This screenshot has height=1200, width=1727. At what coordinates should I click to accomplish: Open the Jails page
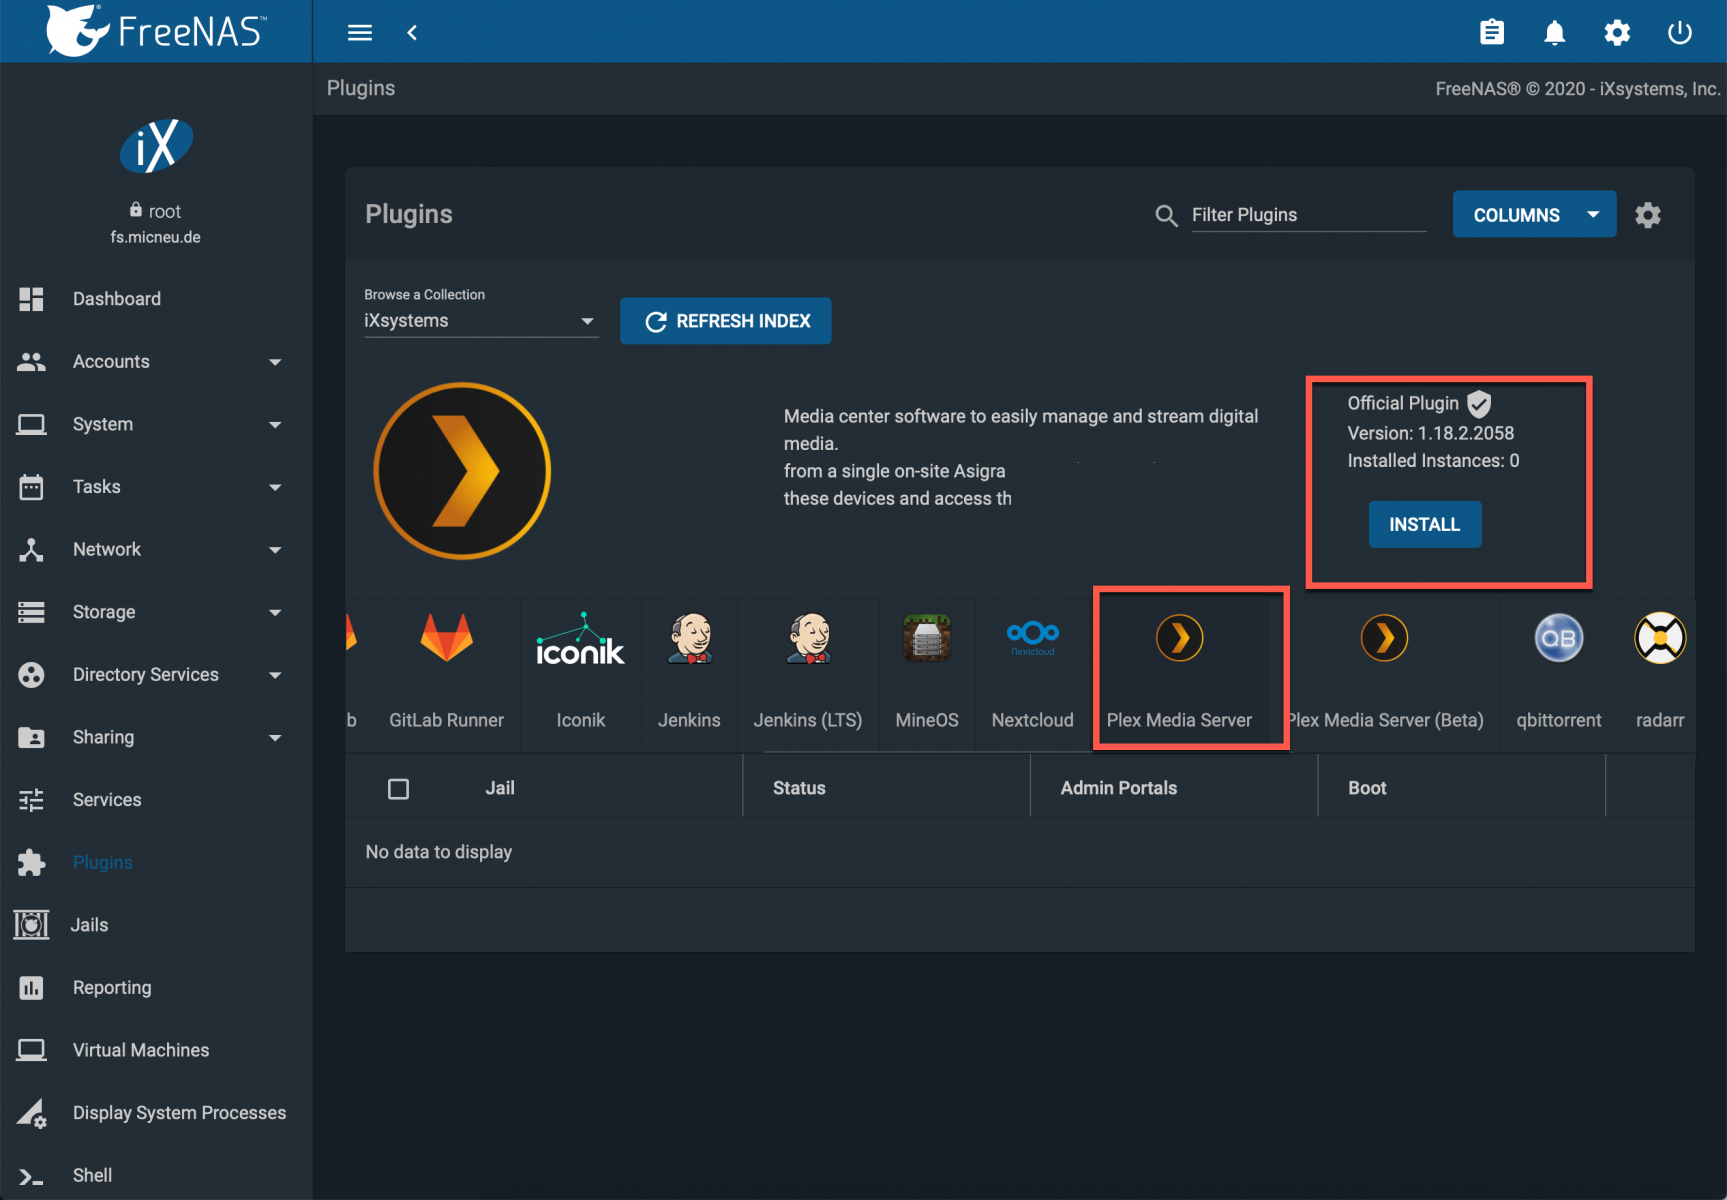[x=89, y=925]
